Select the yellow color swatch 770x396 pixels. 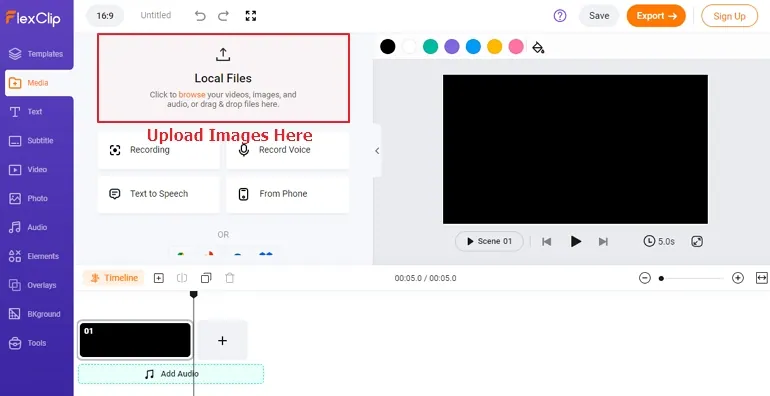coord(495,47)
